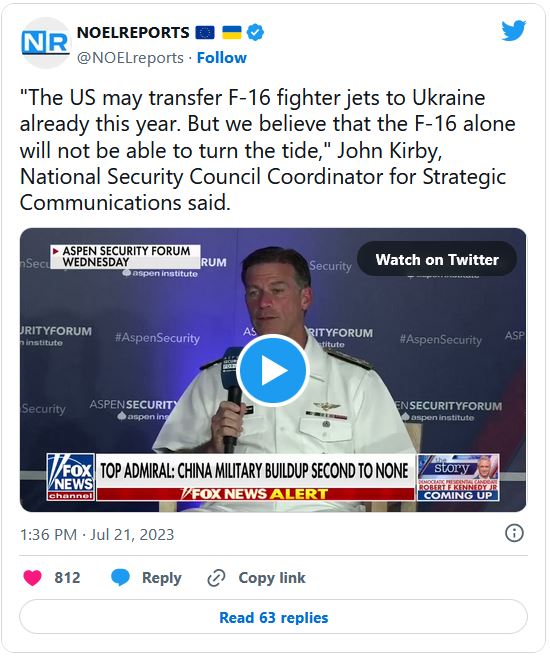Play the embedded Fox News video
The height and width of the screenshot is (659, 550).
(273, 371)
